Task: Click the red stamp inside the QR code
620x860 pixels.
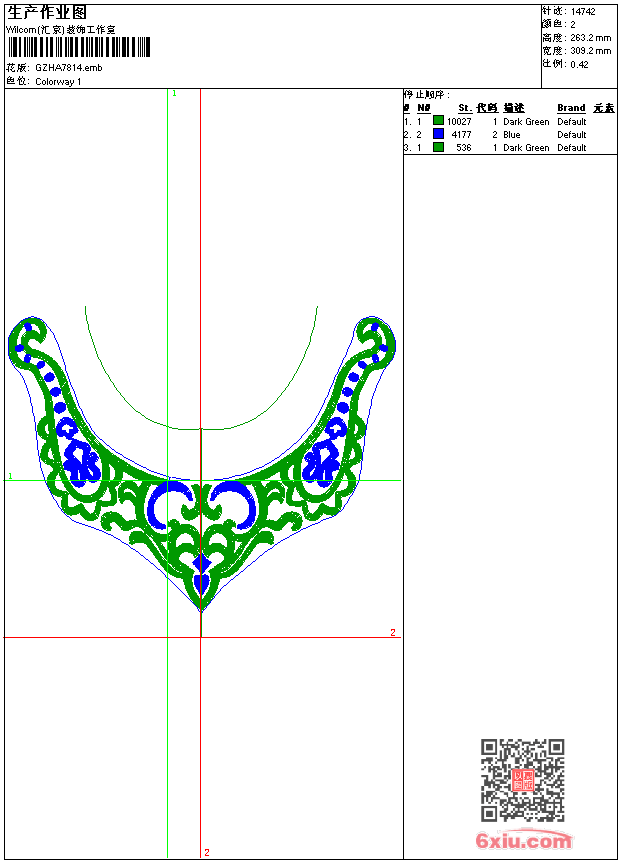Action: 522,780
